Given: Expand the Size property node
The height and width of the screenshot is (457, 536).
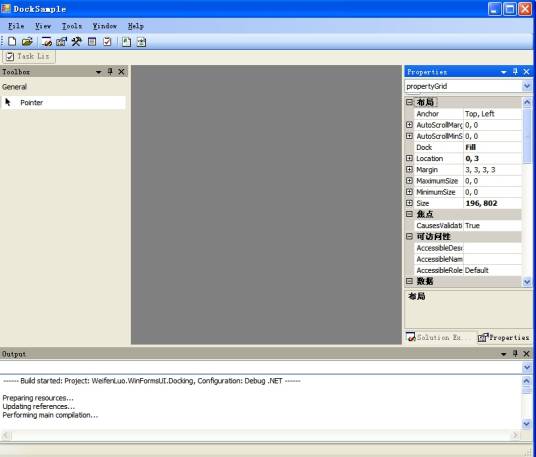Looking at the screenshot, I should click(x=409, y=203).
